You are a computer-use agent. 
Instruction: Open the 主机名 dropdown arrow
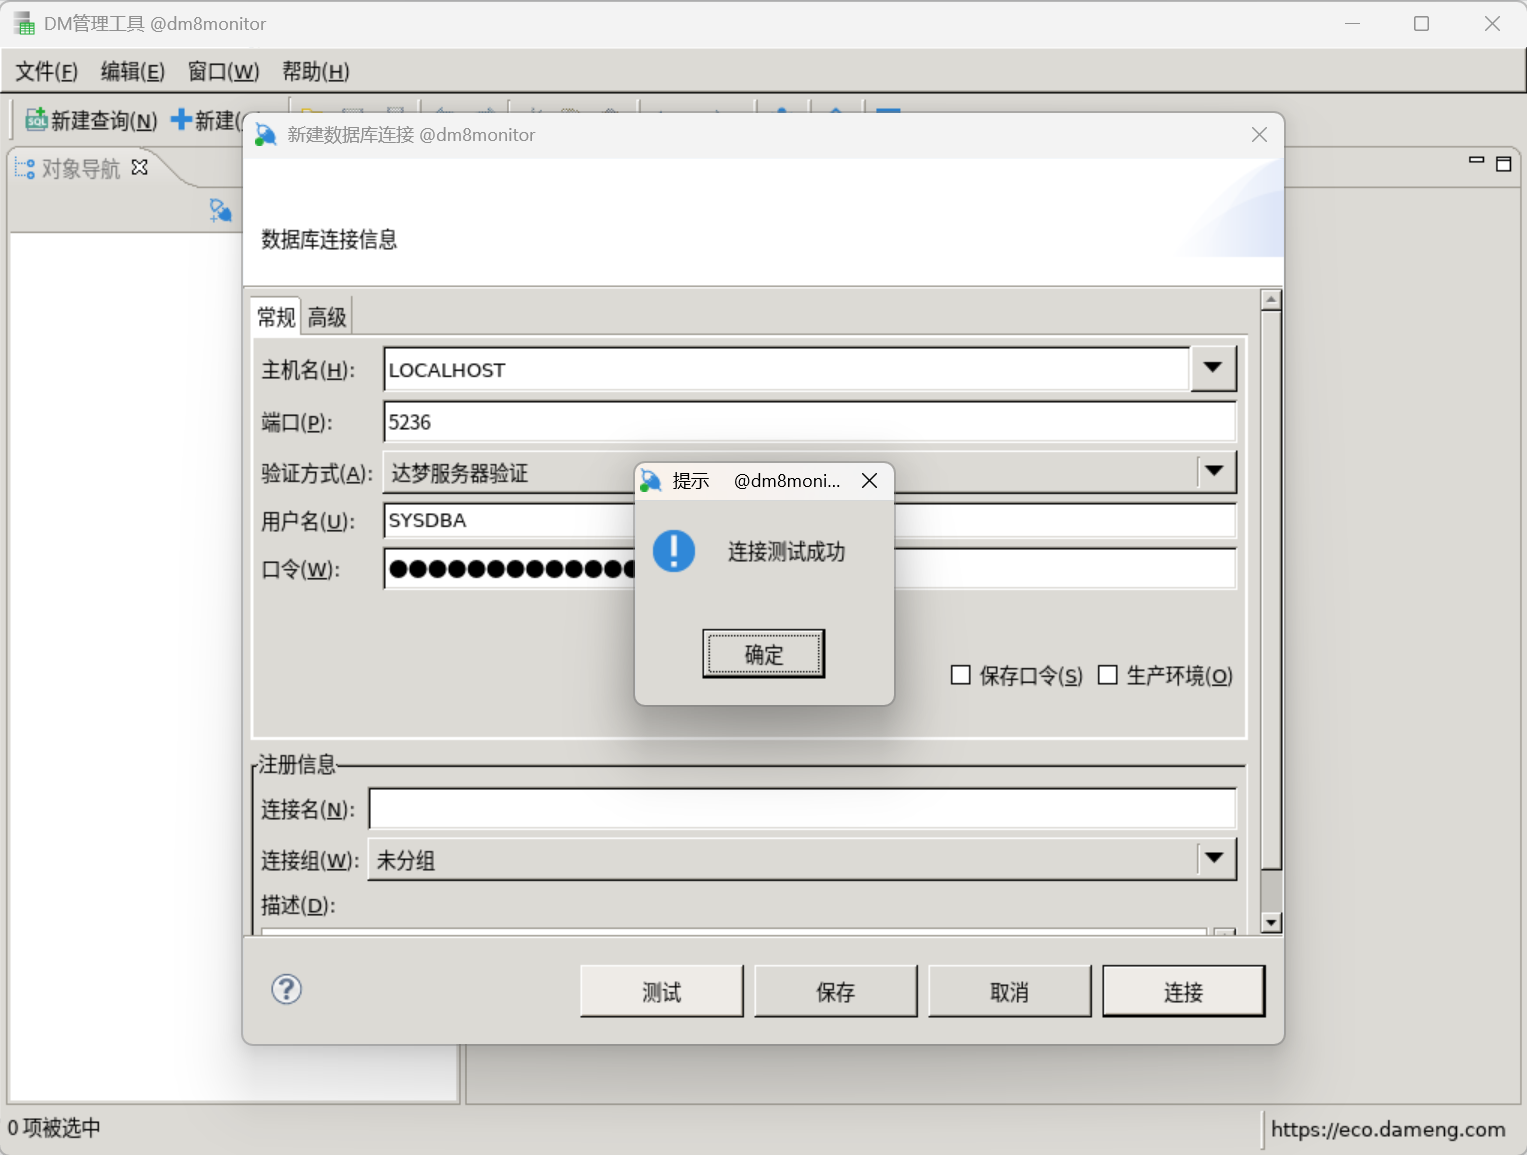pyautogui.click(x=1213, y=368)
